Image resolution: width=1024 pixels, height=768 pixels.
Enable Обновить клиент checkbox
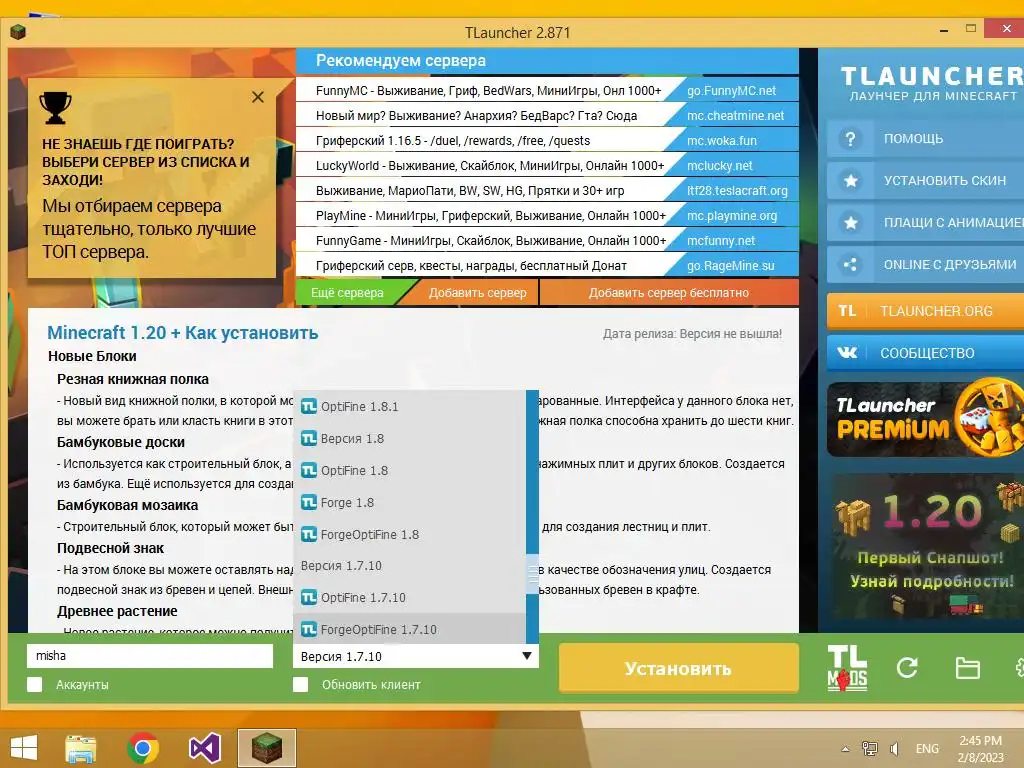click(x=300, y=684)
